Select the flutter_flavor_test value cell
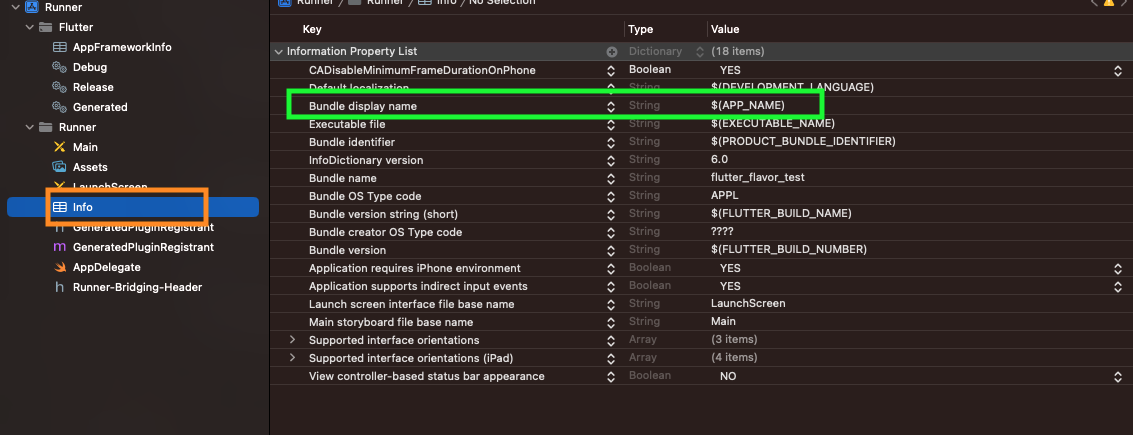 [758, 178]
